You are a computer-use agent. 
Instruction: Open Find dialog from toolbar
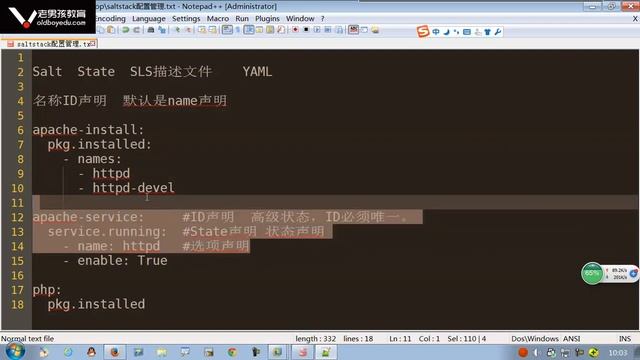pyautogui.click(x=151, y=30)
